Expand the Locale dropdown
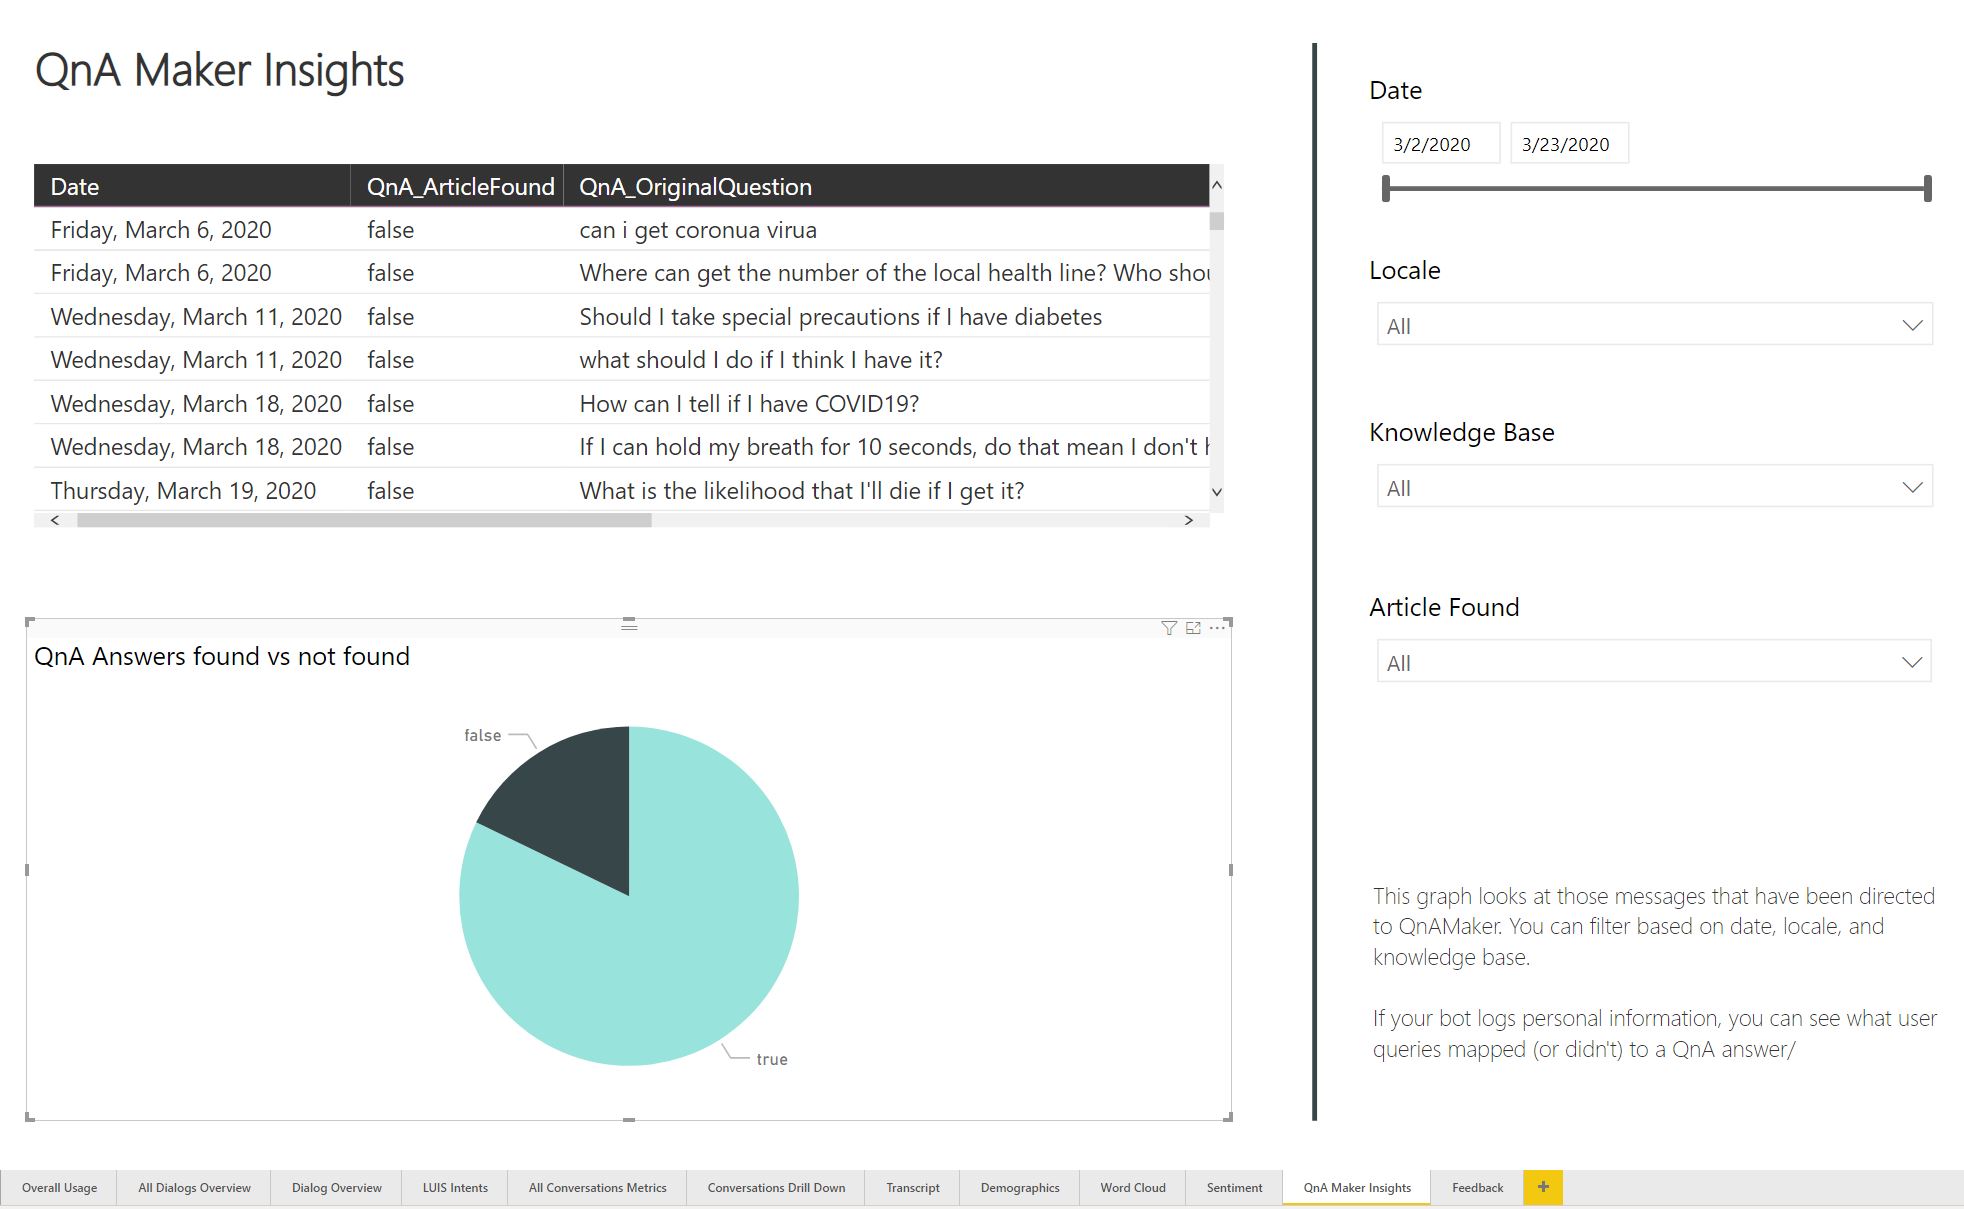1964x1209 pixels. (x=1911, y=325)
